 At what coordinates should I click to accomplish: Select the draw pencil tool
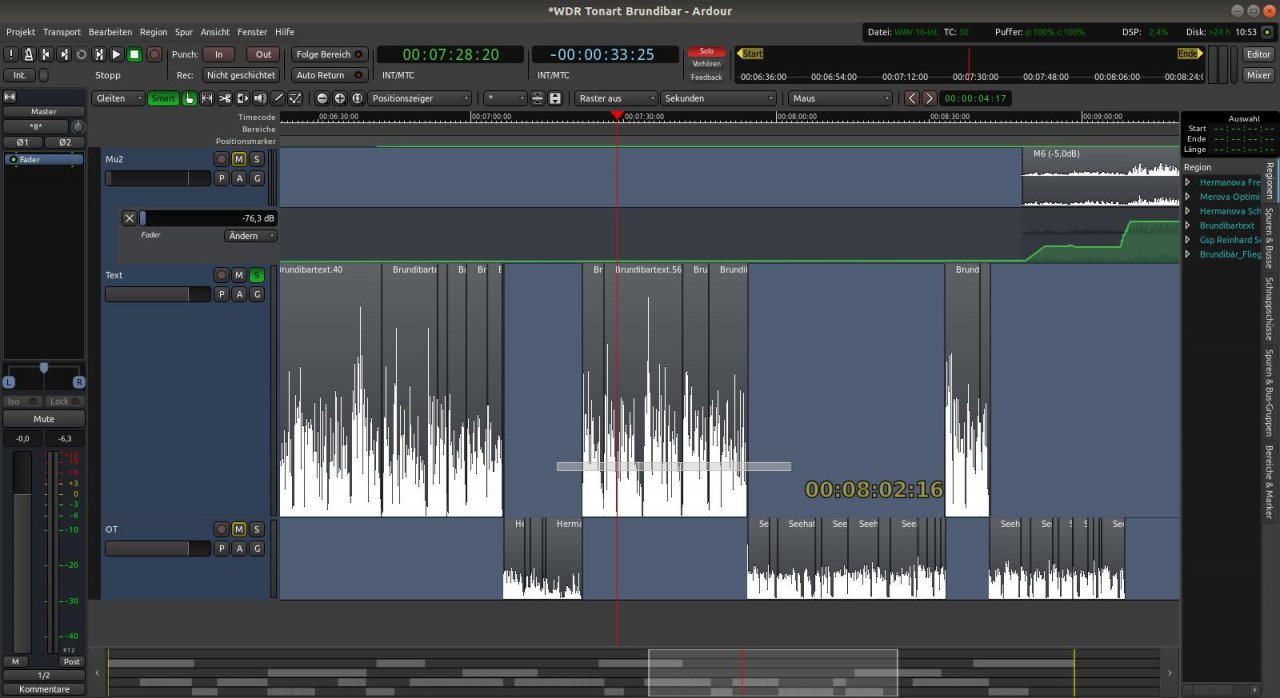(278, 98)
